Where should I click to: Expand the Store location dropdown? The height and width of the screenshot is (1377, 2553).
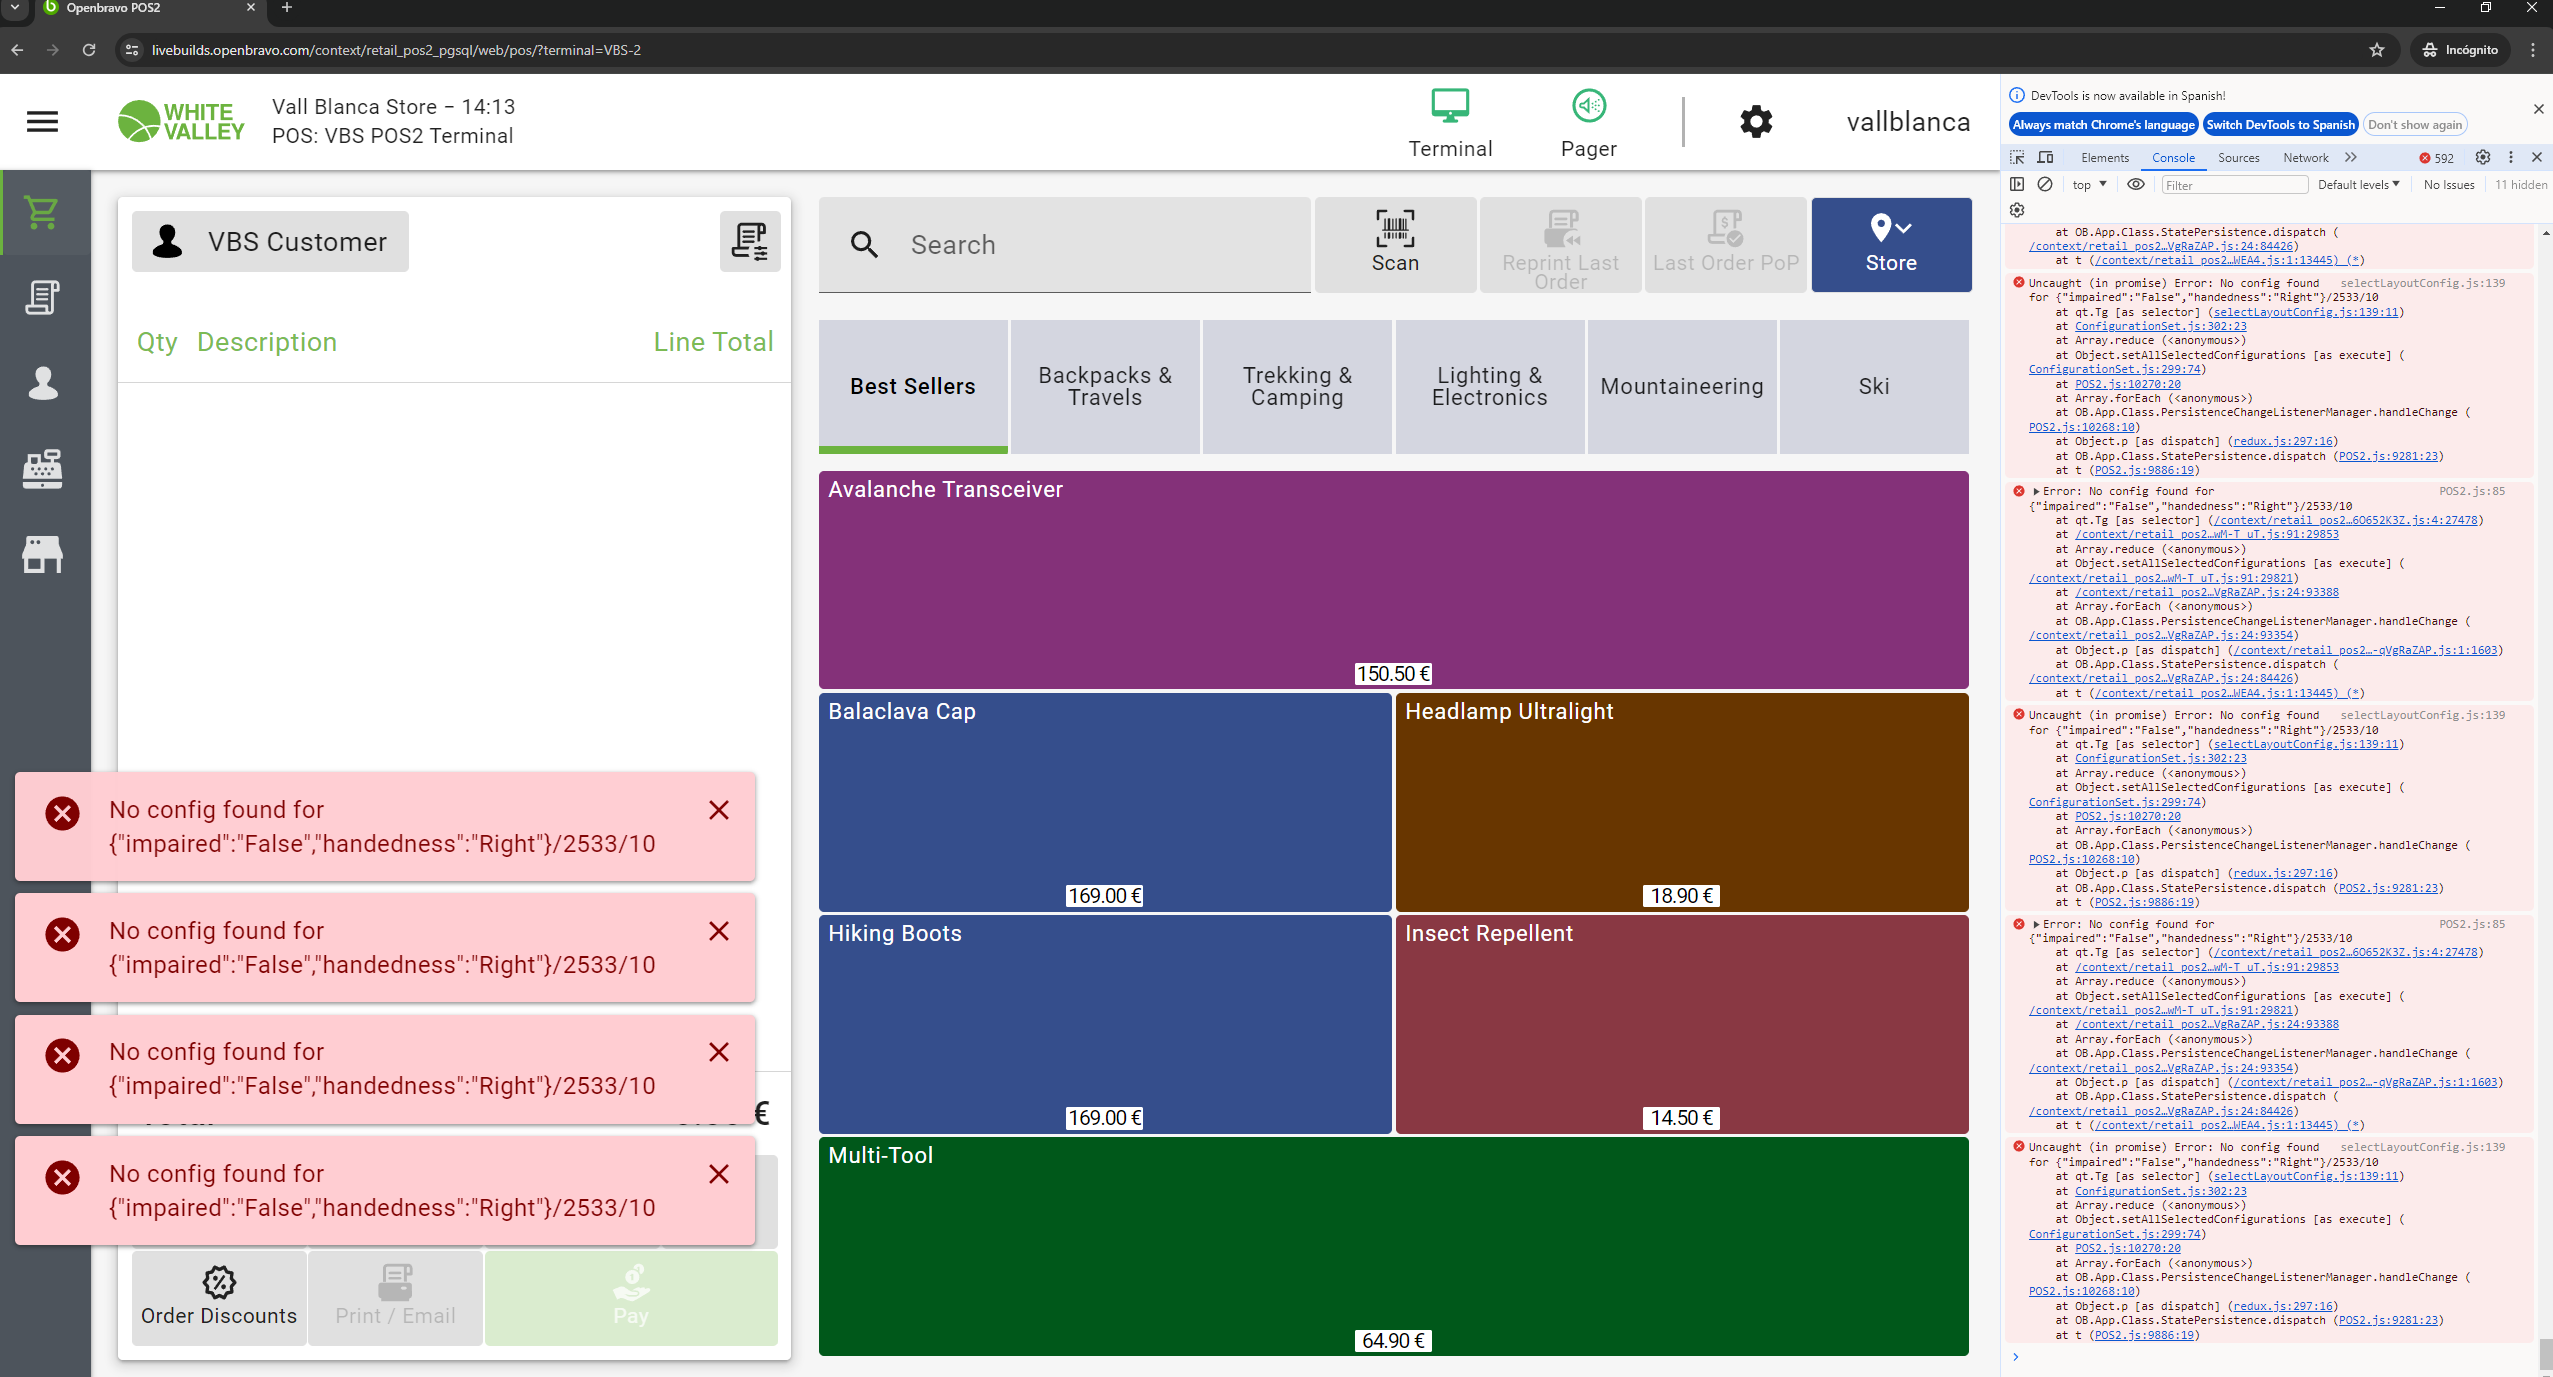[x=1890, y=244]
